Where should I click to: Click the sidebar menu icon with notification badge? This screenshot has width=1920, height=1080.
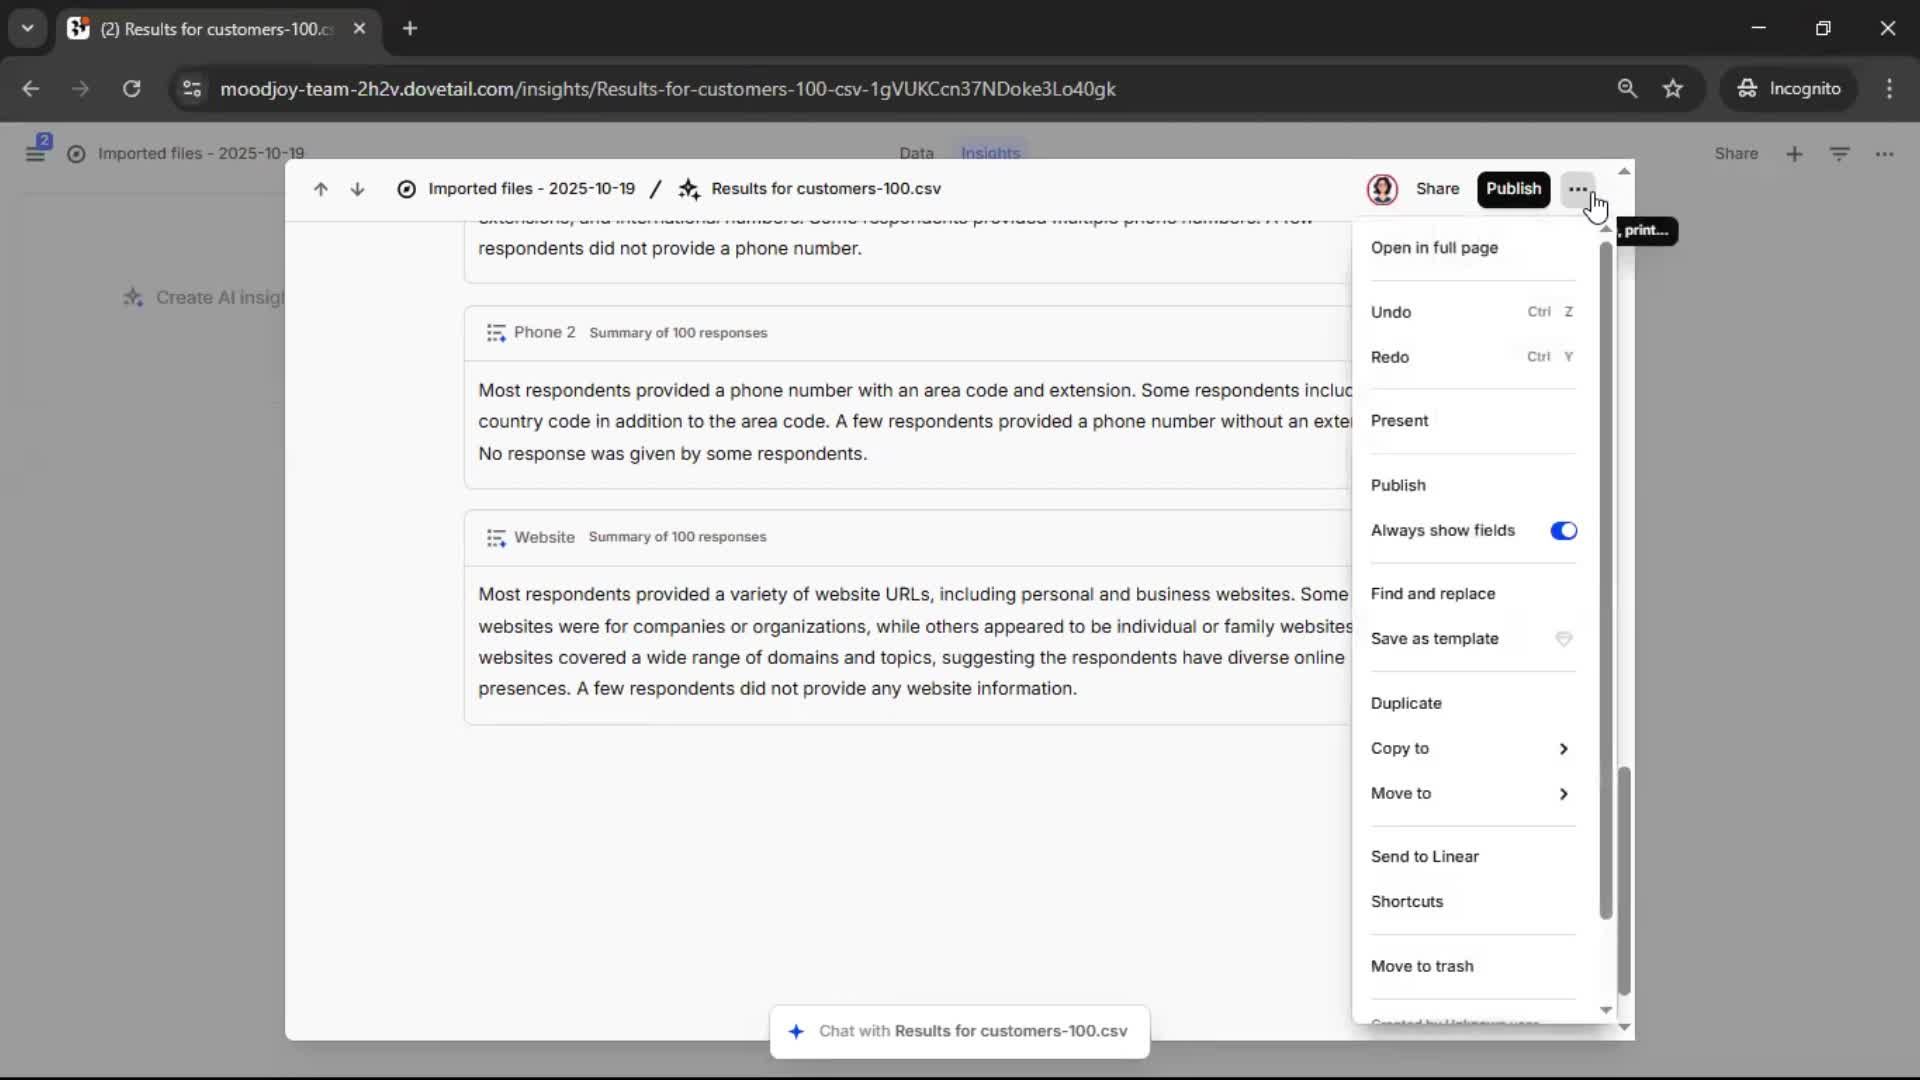click(x=36, y=153)
